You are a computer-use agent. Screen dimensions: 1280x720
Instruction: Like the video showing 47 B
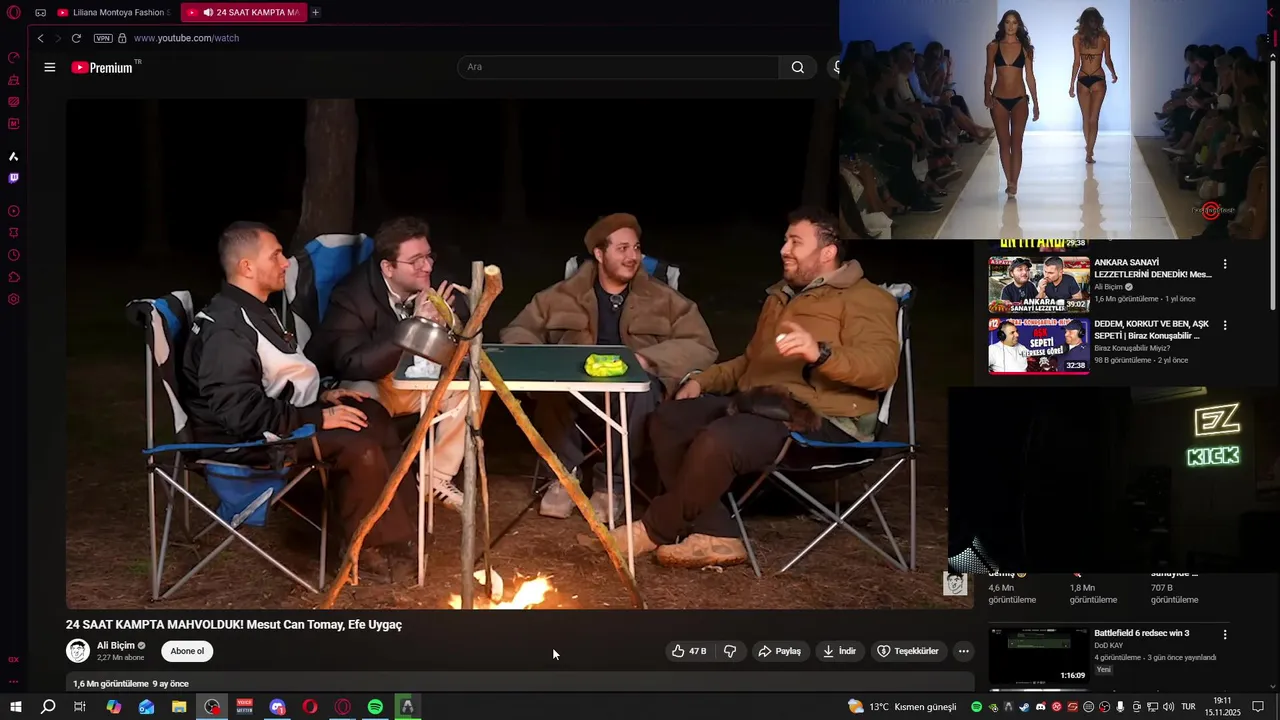(x=688, y=651)
